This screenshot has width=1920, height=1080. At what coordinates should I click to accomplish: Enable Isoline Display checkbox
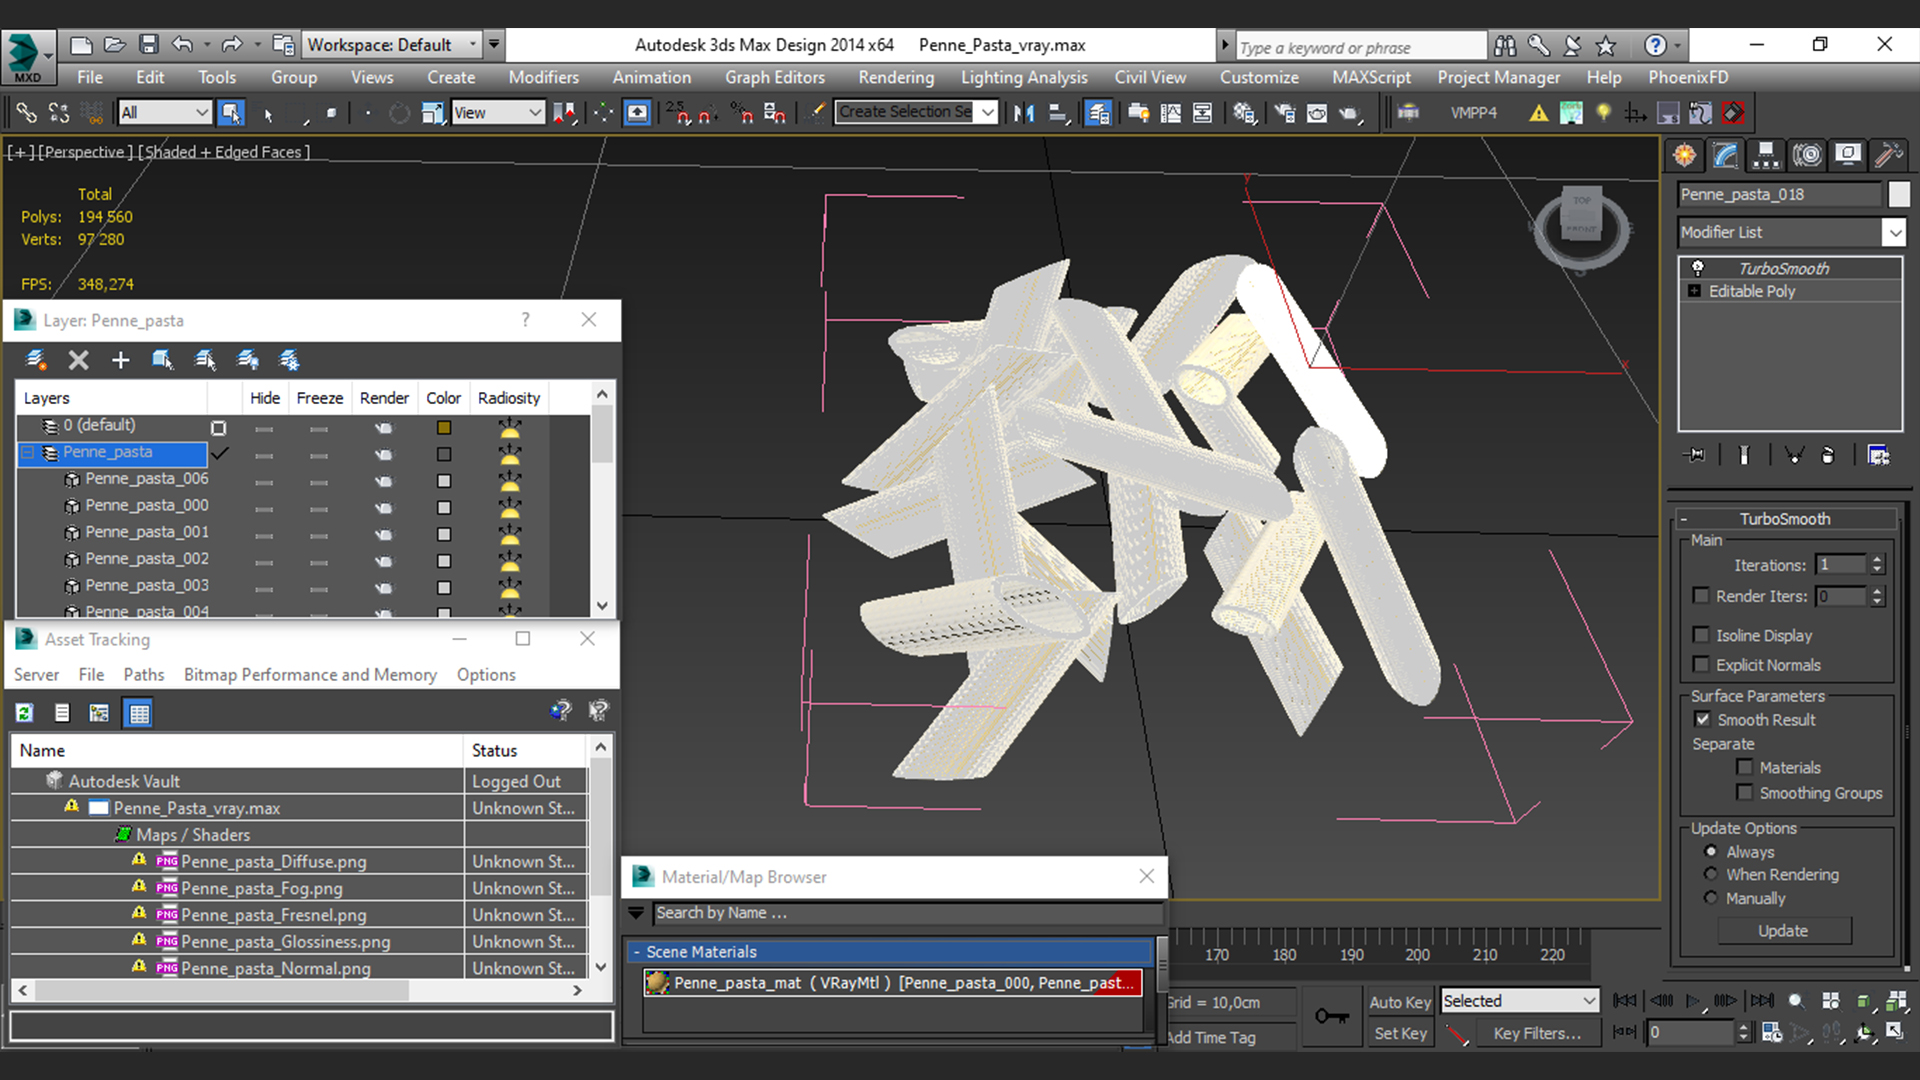[1701, 635]
